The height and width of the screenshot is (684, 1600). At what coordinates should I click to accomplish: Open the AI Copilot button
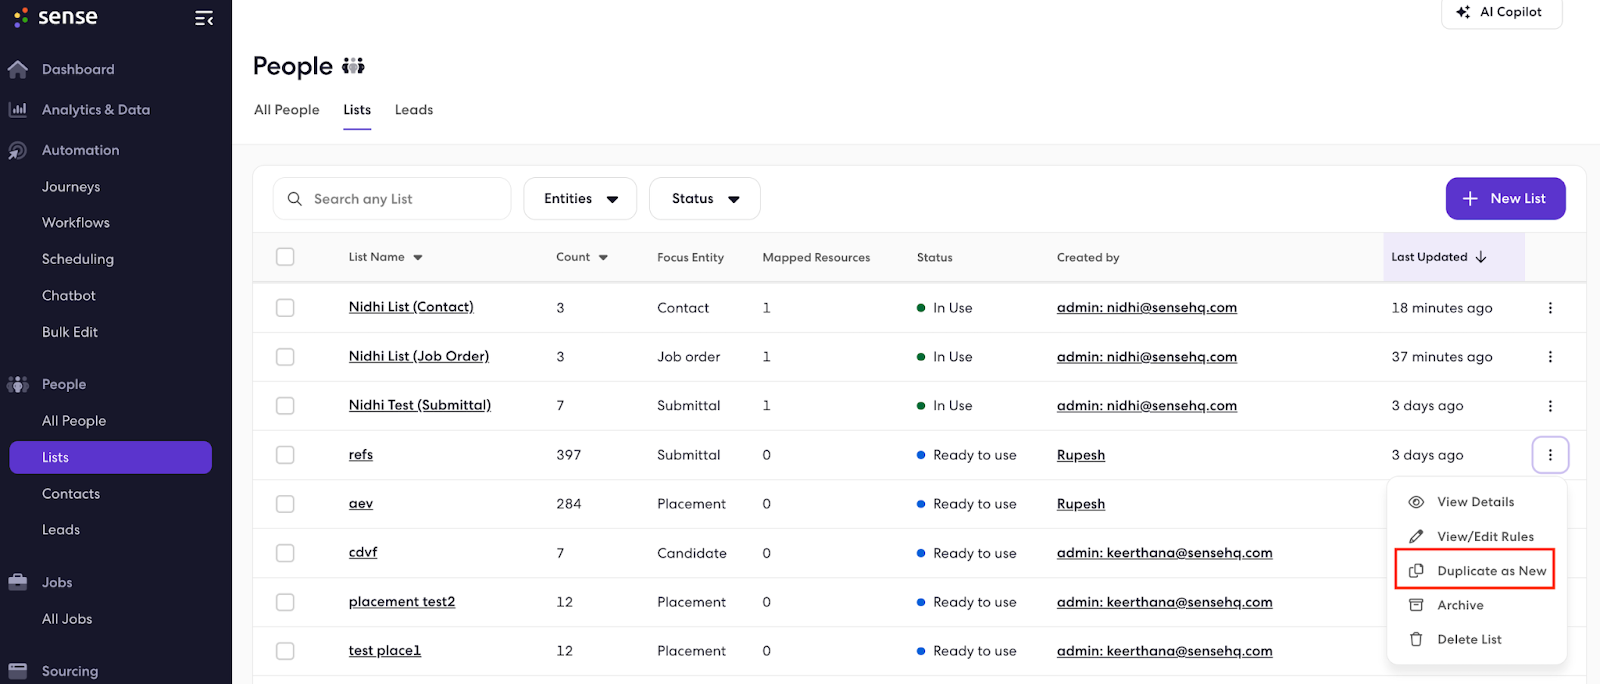(1501, 12)
